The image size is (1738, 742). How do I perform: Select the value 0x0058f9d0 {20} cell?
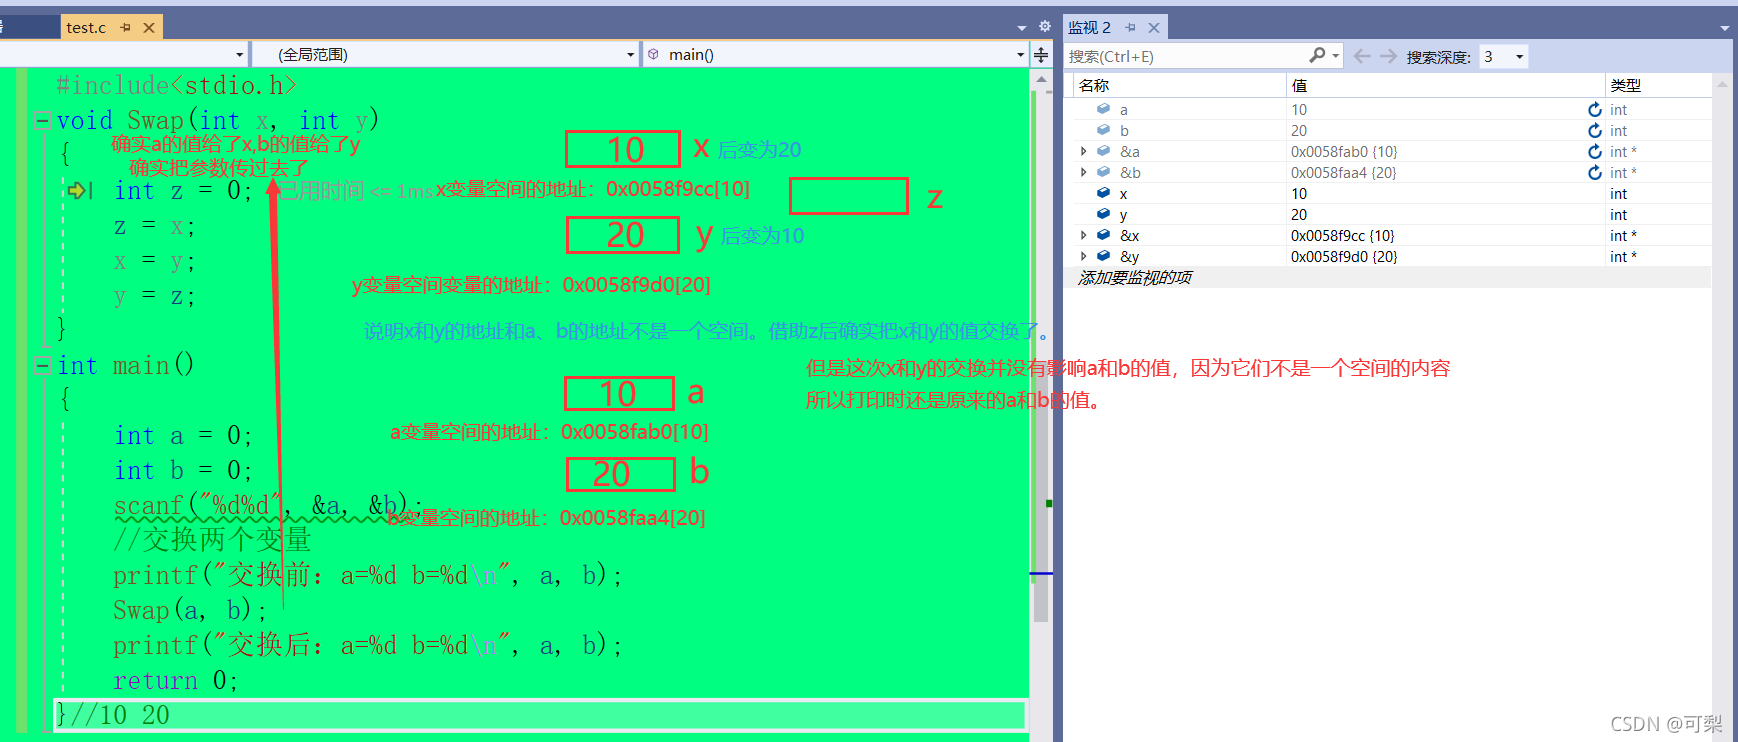click(1344, 256)
